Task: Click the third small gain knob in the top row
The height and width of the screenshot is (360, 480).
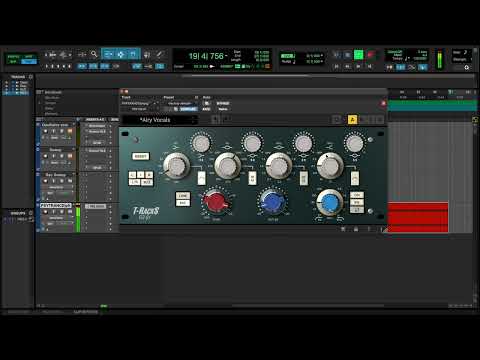Action: click(x=303, y=143)
